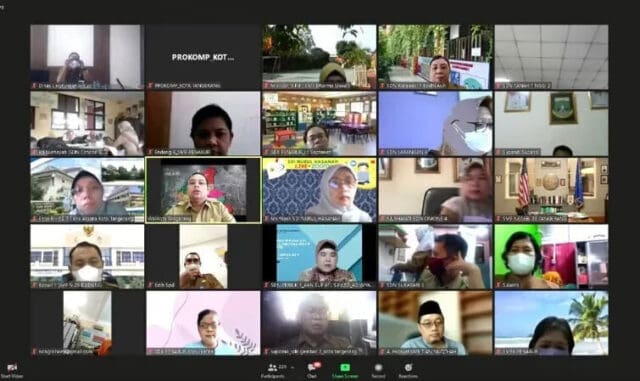Select the tile with pink pastel background

(203, 323)
